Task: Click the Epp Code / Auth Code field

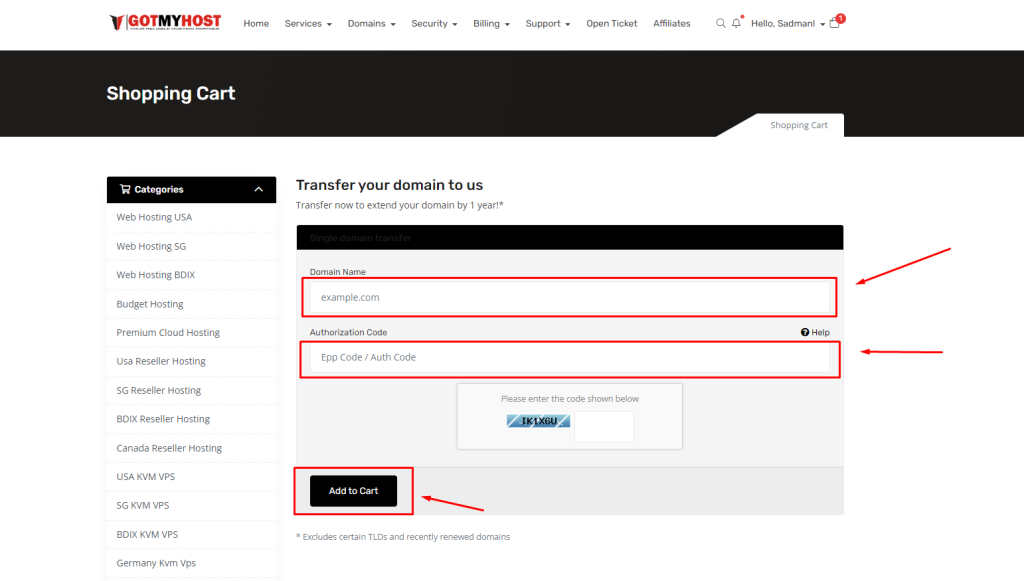Action: click(568, 357)
